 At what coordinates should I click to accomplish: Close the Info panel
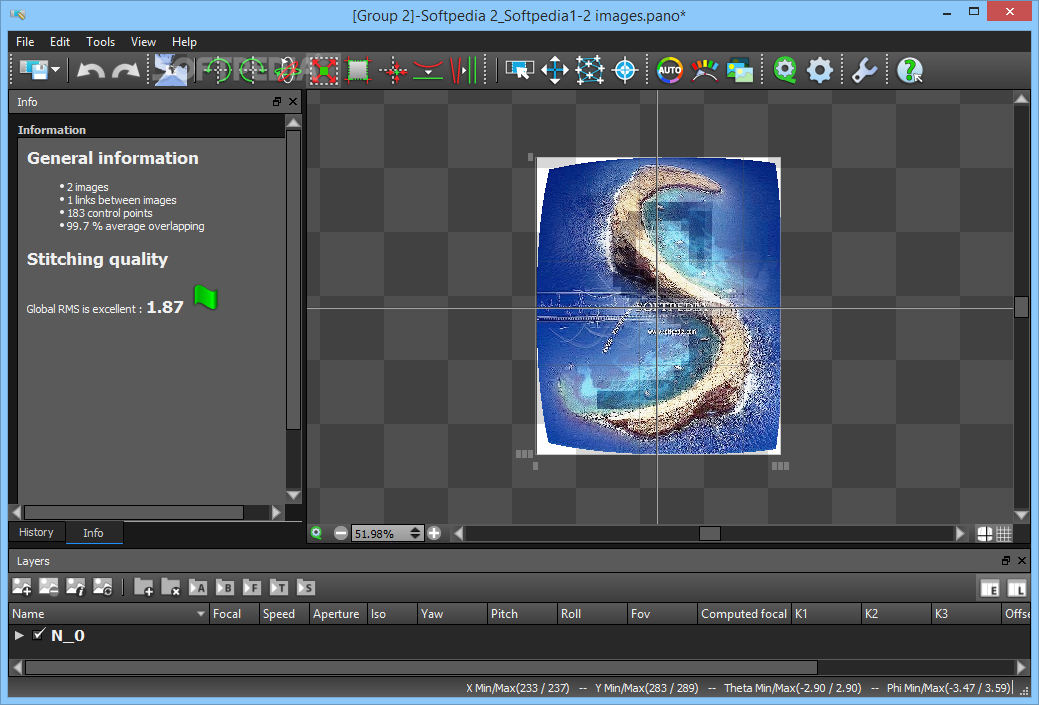coord(293,101)
